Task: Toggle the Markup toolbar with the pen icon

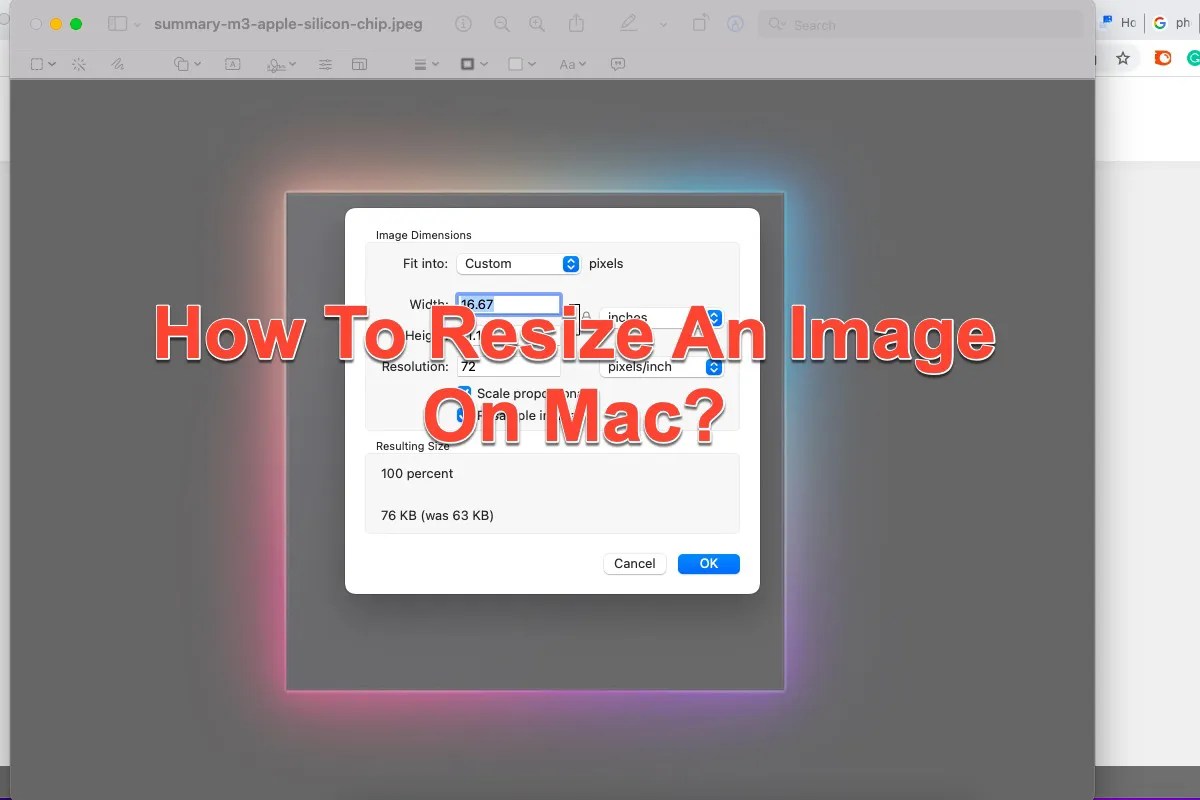Action: pyautogui.click(x=629, y=23)
